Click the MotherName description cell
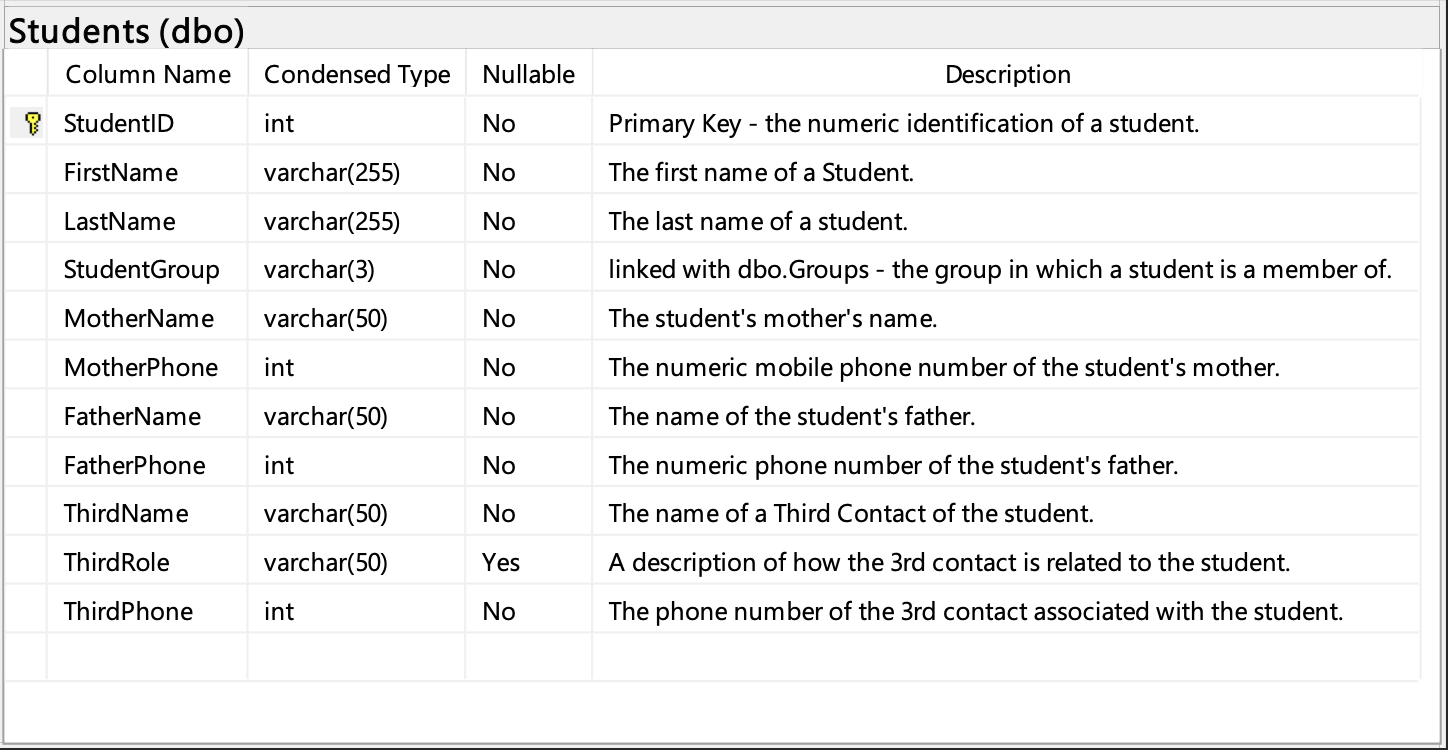 pyautogui.click(x=773, y=319)
